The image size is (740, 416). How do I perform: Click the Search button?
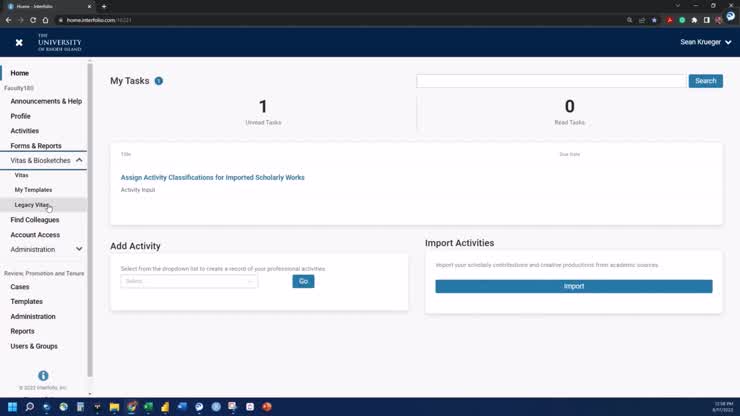(706, 81)
